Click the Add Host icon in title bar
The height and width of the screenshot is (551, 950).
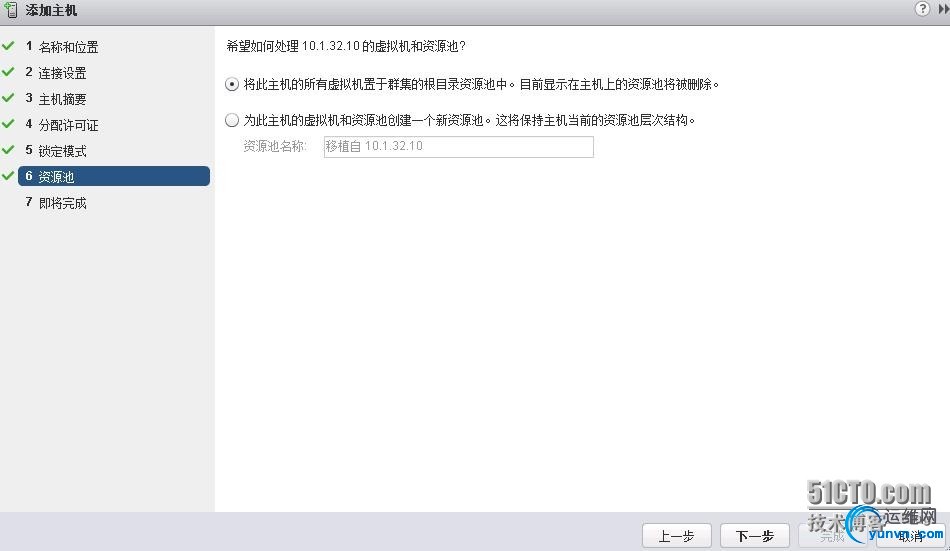click(x=11, y=10)
